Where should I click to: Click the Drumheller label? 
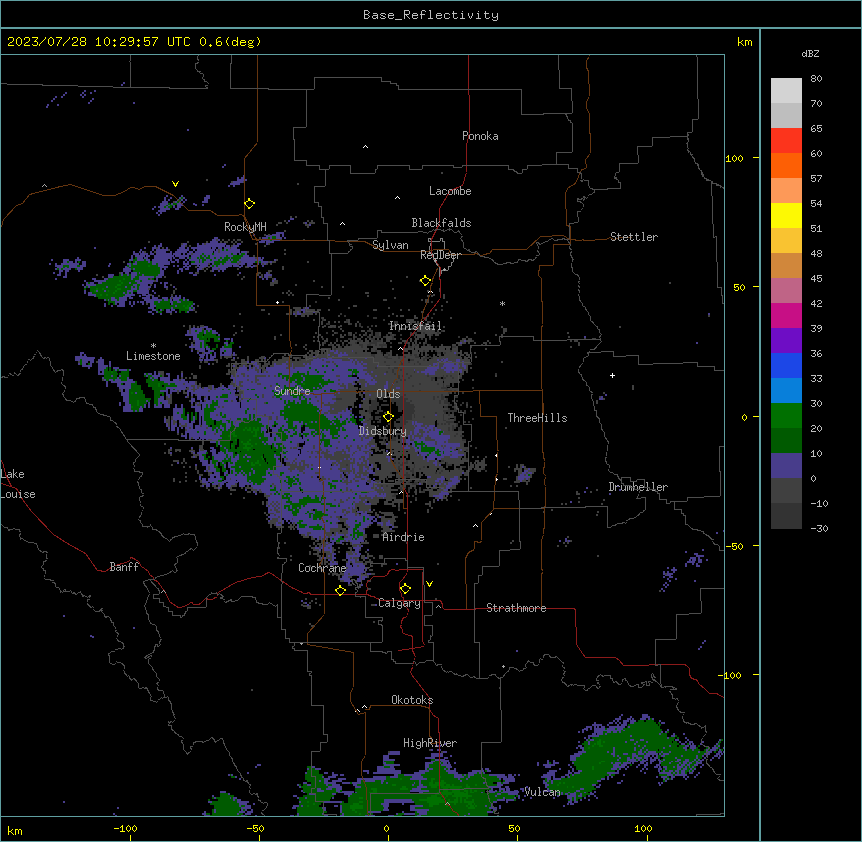[x=638, y=487]
